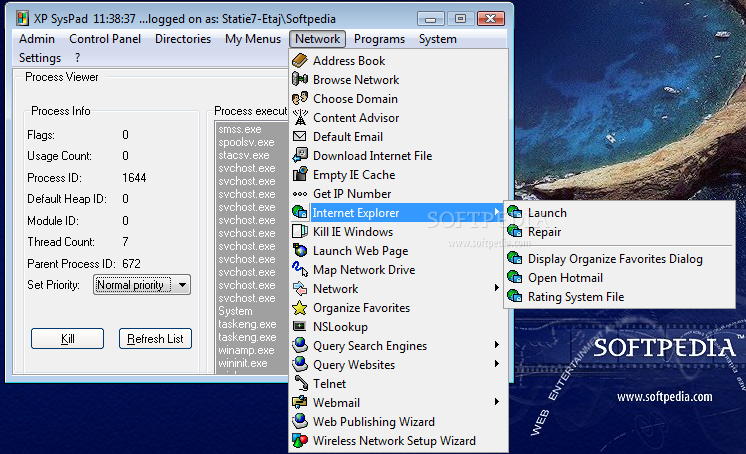Open the My Menus menu
The image size is (746, 454).
coord(253,39)
